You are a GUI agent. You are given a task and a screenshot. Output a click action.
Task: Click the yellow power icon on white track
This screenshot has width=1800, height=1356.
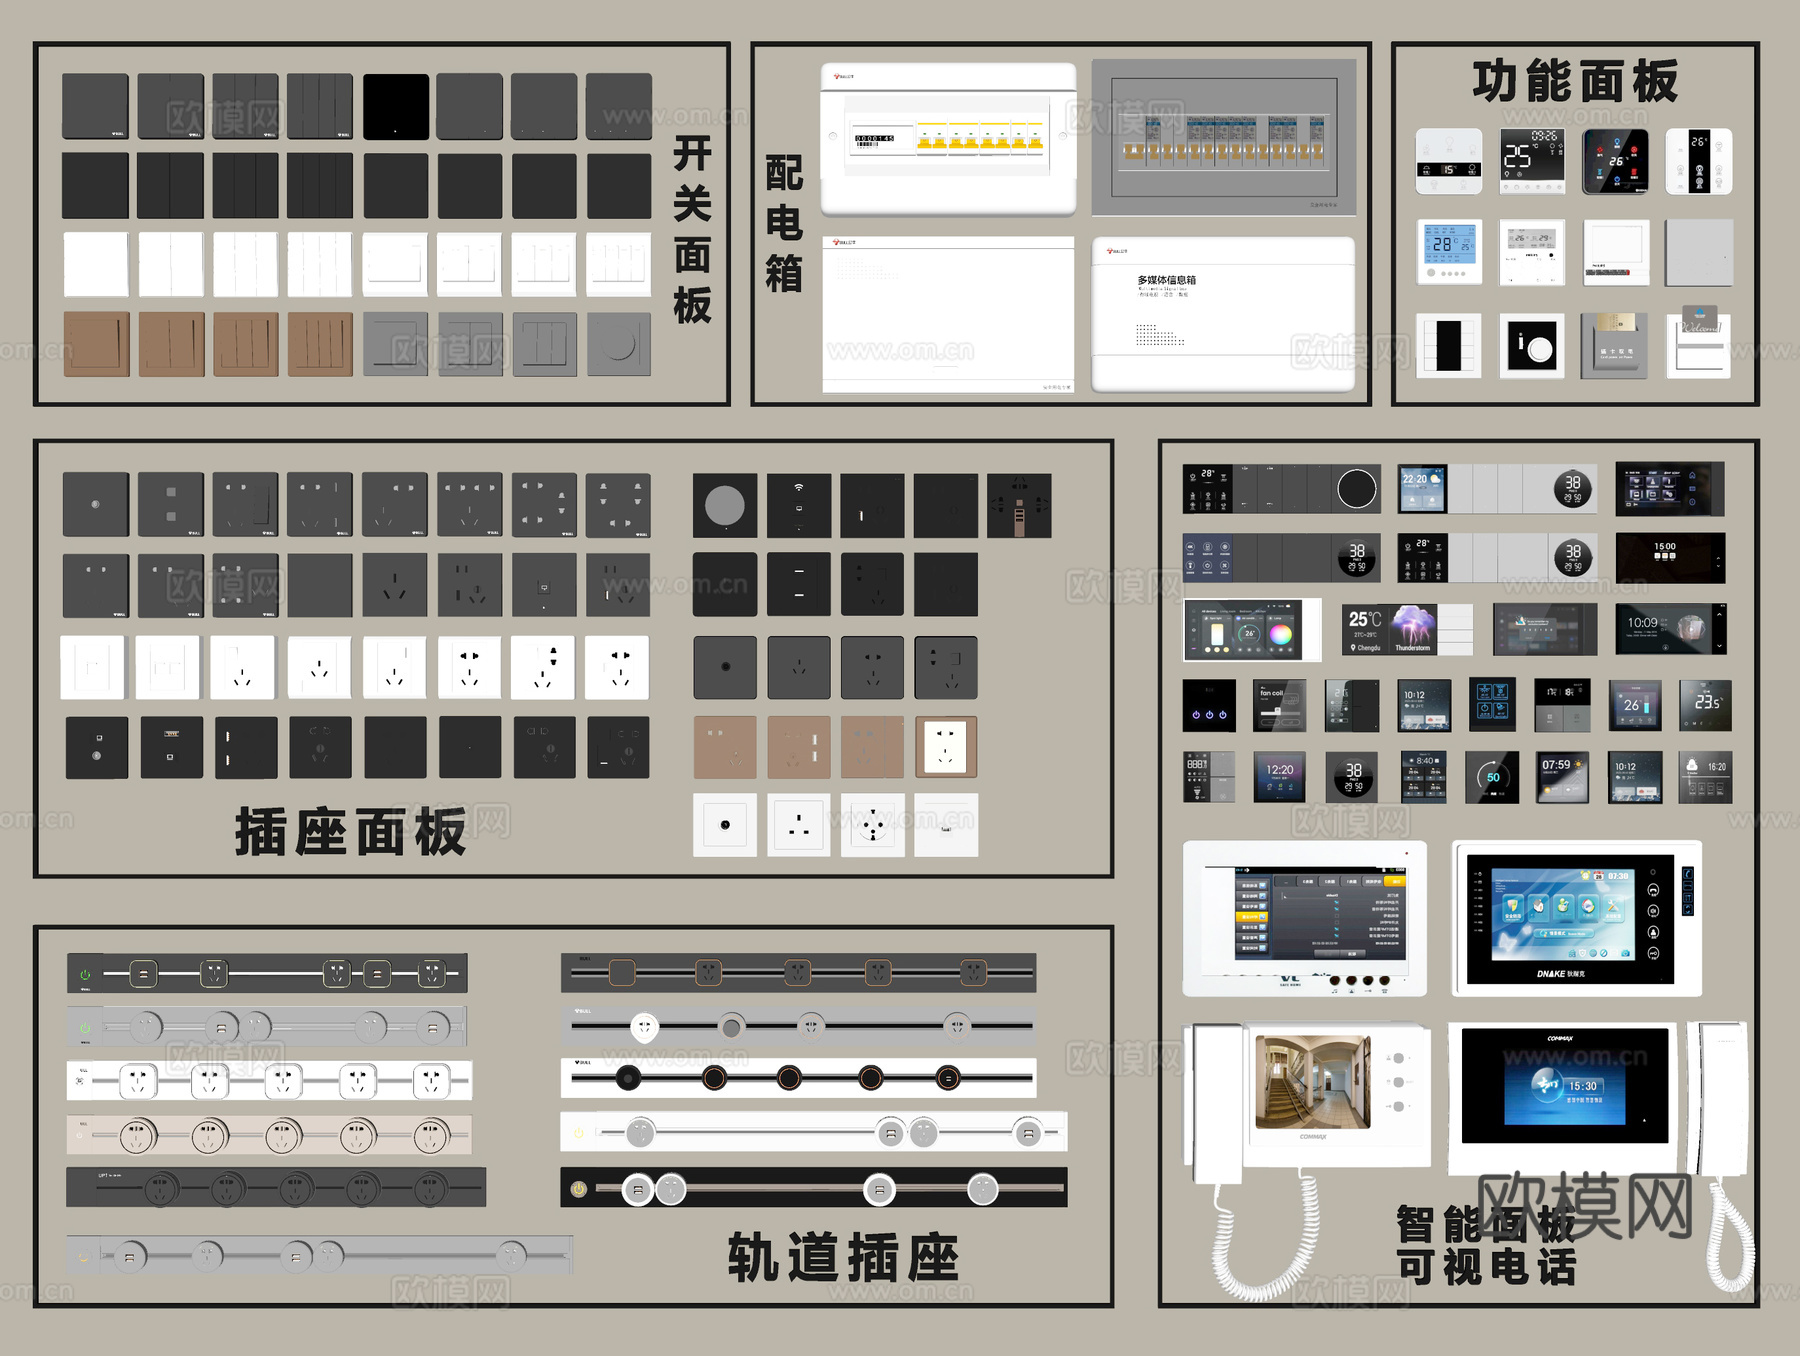[x=578, y=1133]
